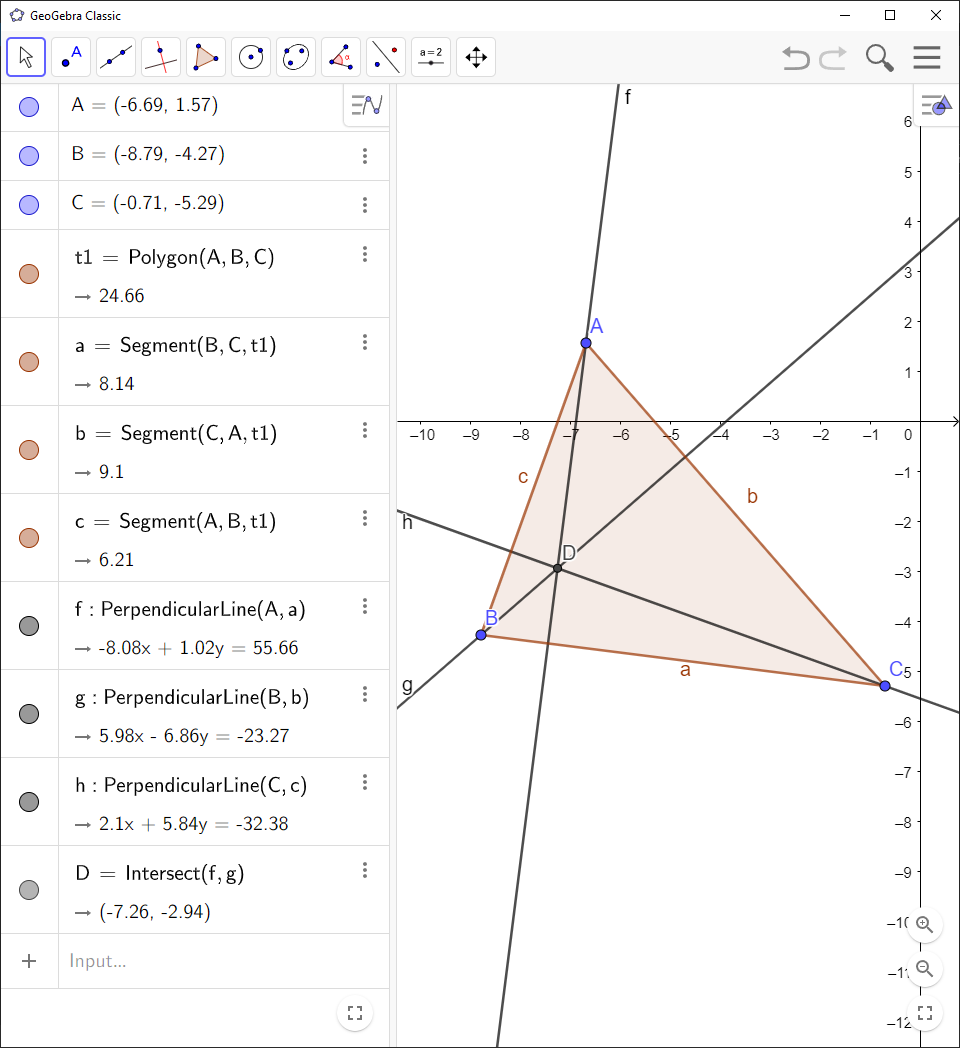Select the Point tool
Screen dimensions: 960x1048
coord(71,57)
